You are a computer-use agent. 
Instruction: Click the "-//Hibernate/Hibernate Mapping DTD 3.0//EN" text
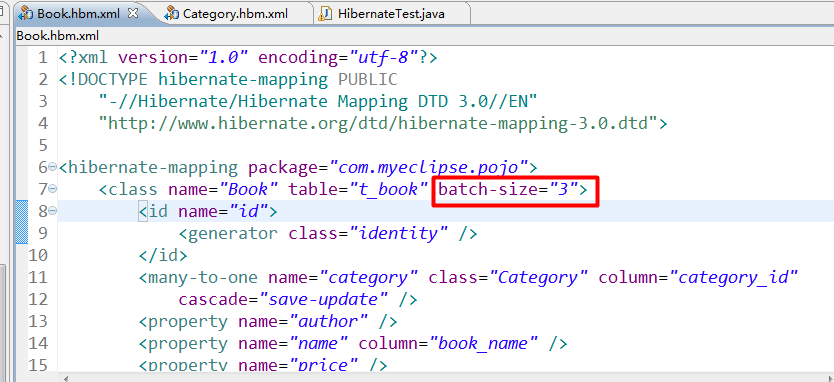point(319,101)
